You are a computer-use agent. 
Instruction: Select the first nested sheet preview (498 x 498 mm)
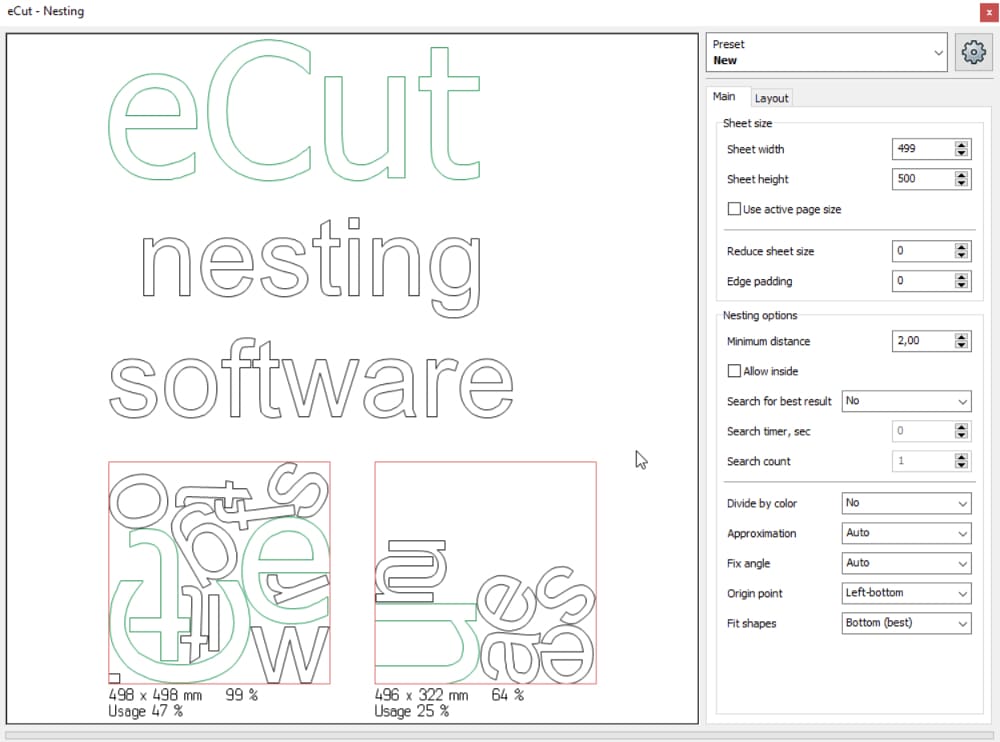click(x=219, y=573)
